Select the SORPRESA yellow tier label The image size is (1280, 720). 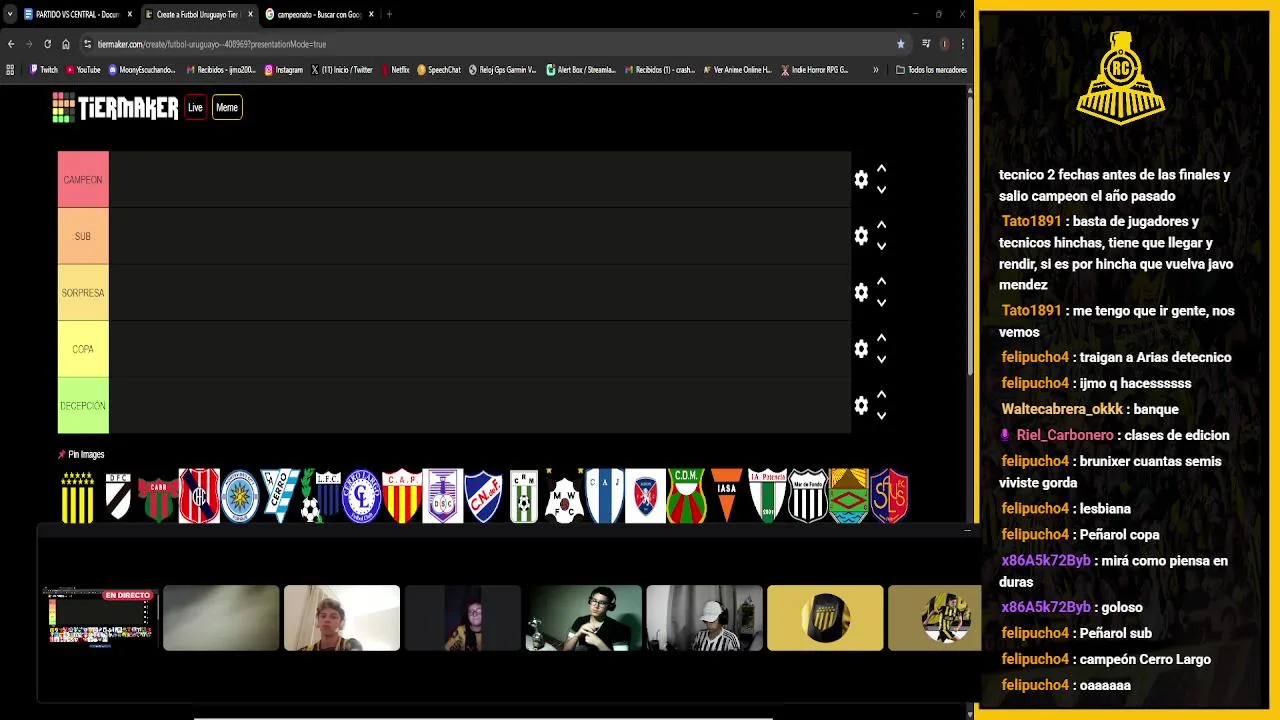pyautogui.click(x=83, y=293)
